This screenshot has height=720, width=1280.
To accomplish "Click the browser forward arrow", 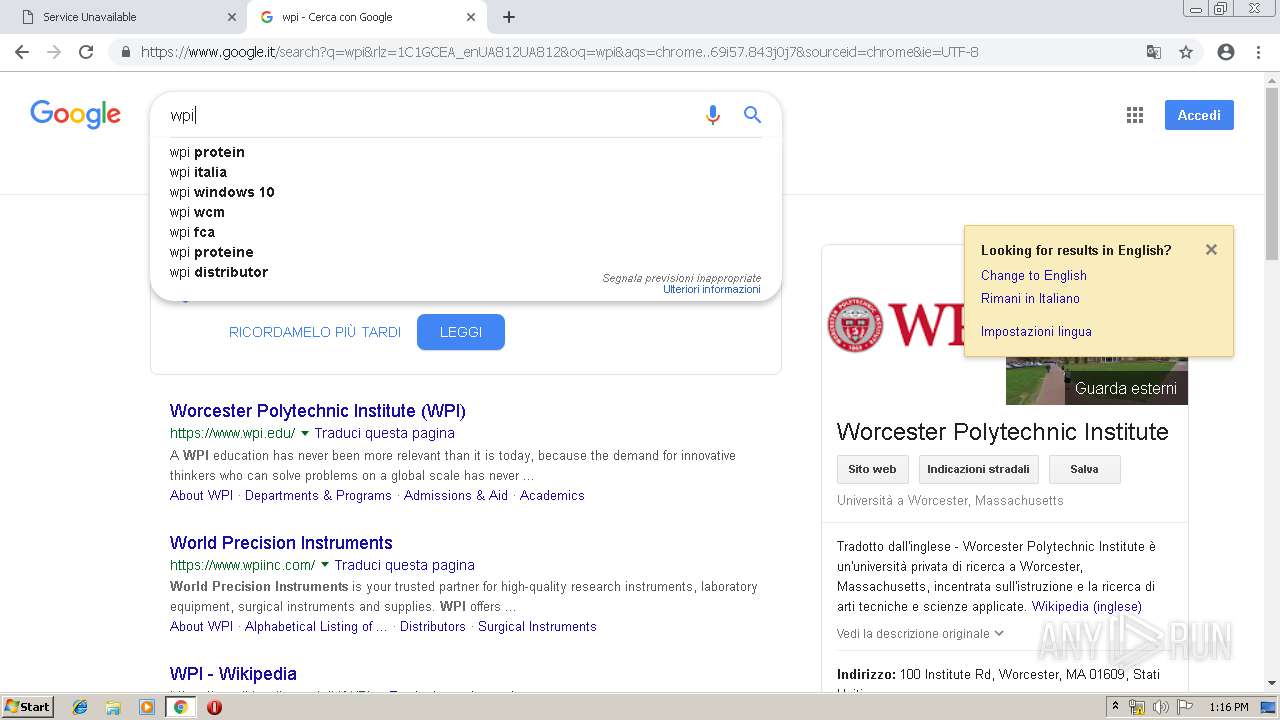I will 54,52.
